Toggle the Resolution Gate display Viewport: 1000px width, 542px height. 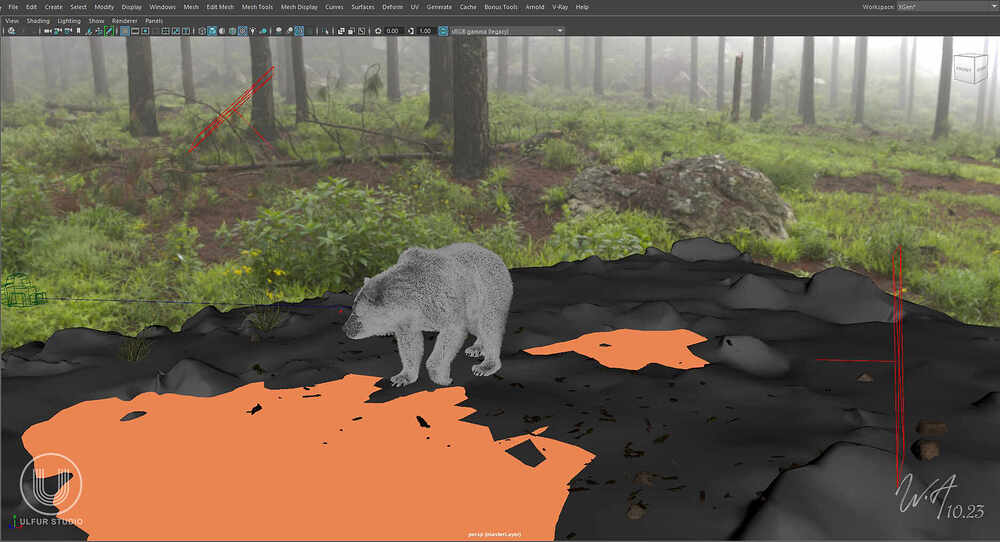(x=145, y=31)
